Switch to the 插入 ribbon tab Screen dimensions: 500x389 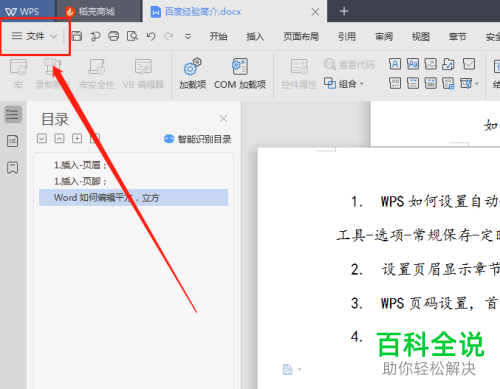255,36
